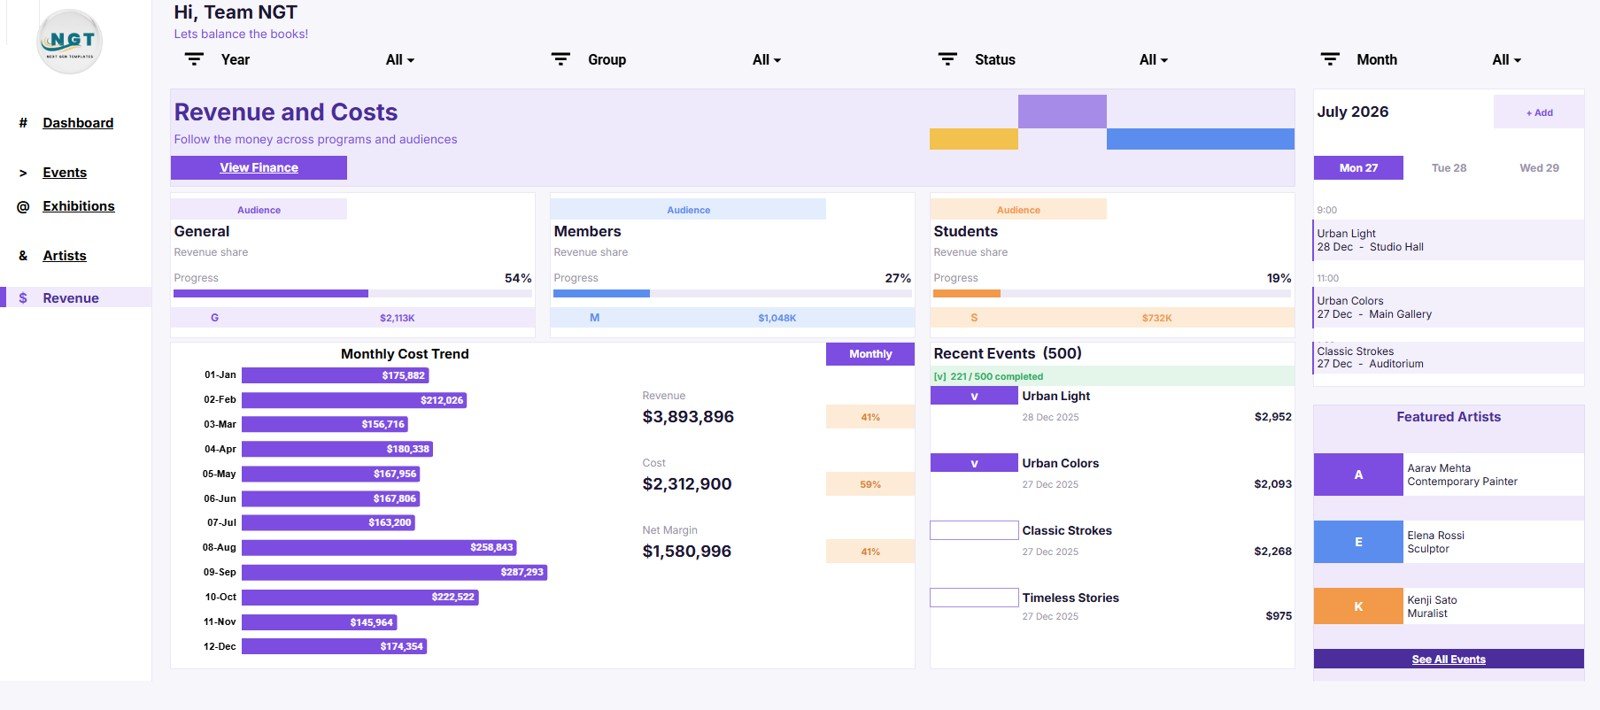
Task: Click the July 2026 calendar title
Action: [x=1353, y=112]
